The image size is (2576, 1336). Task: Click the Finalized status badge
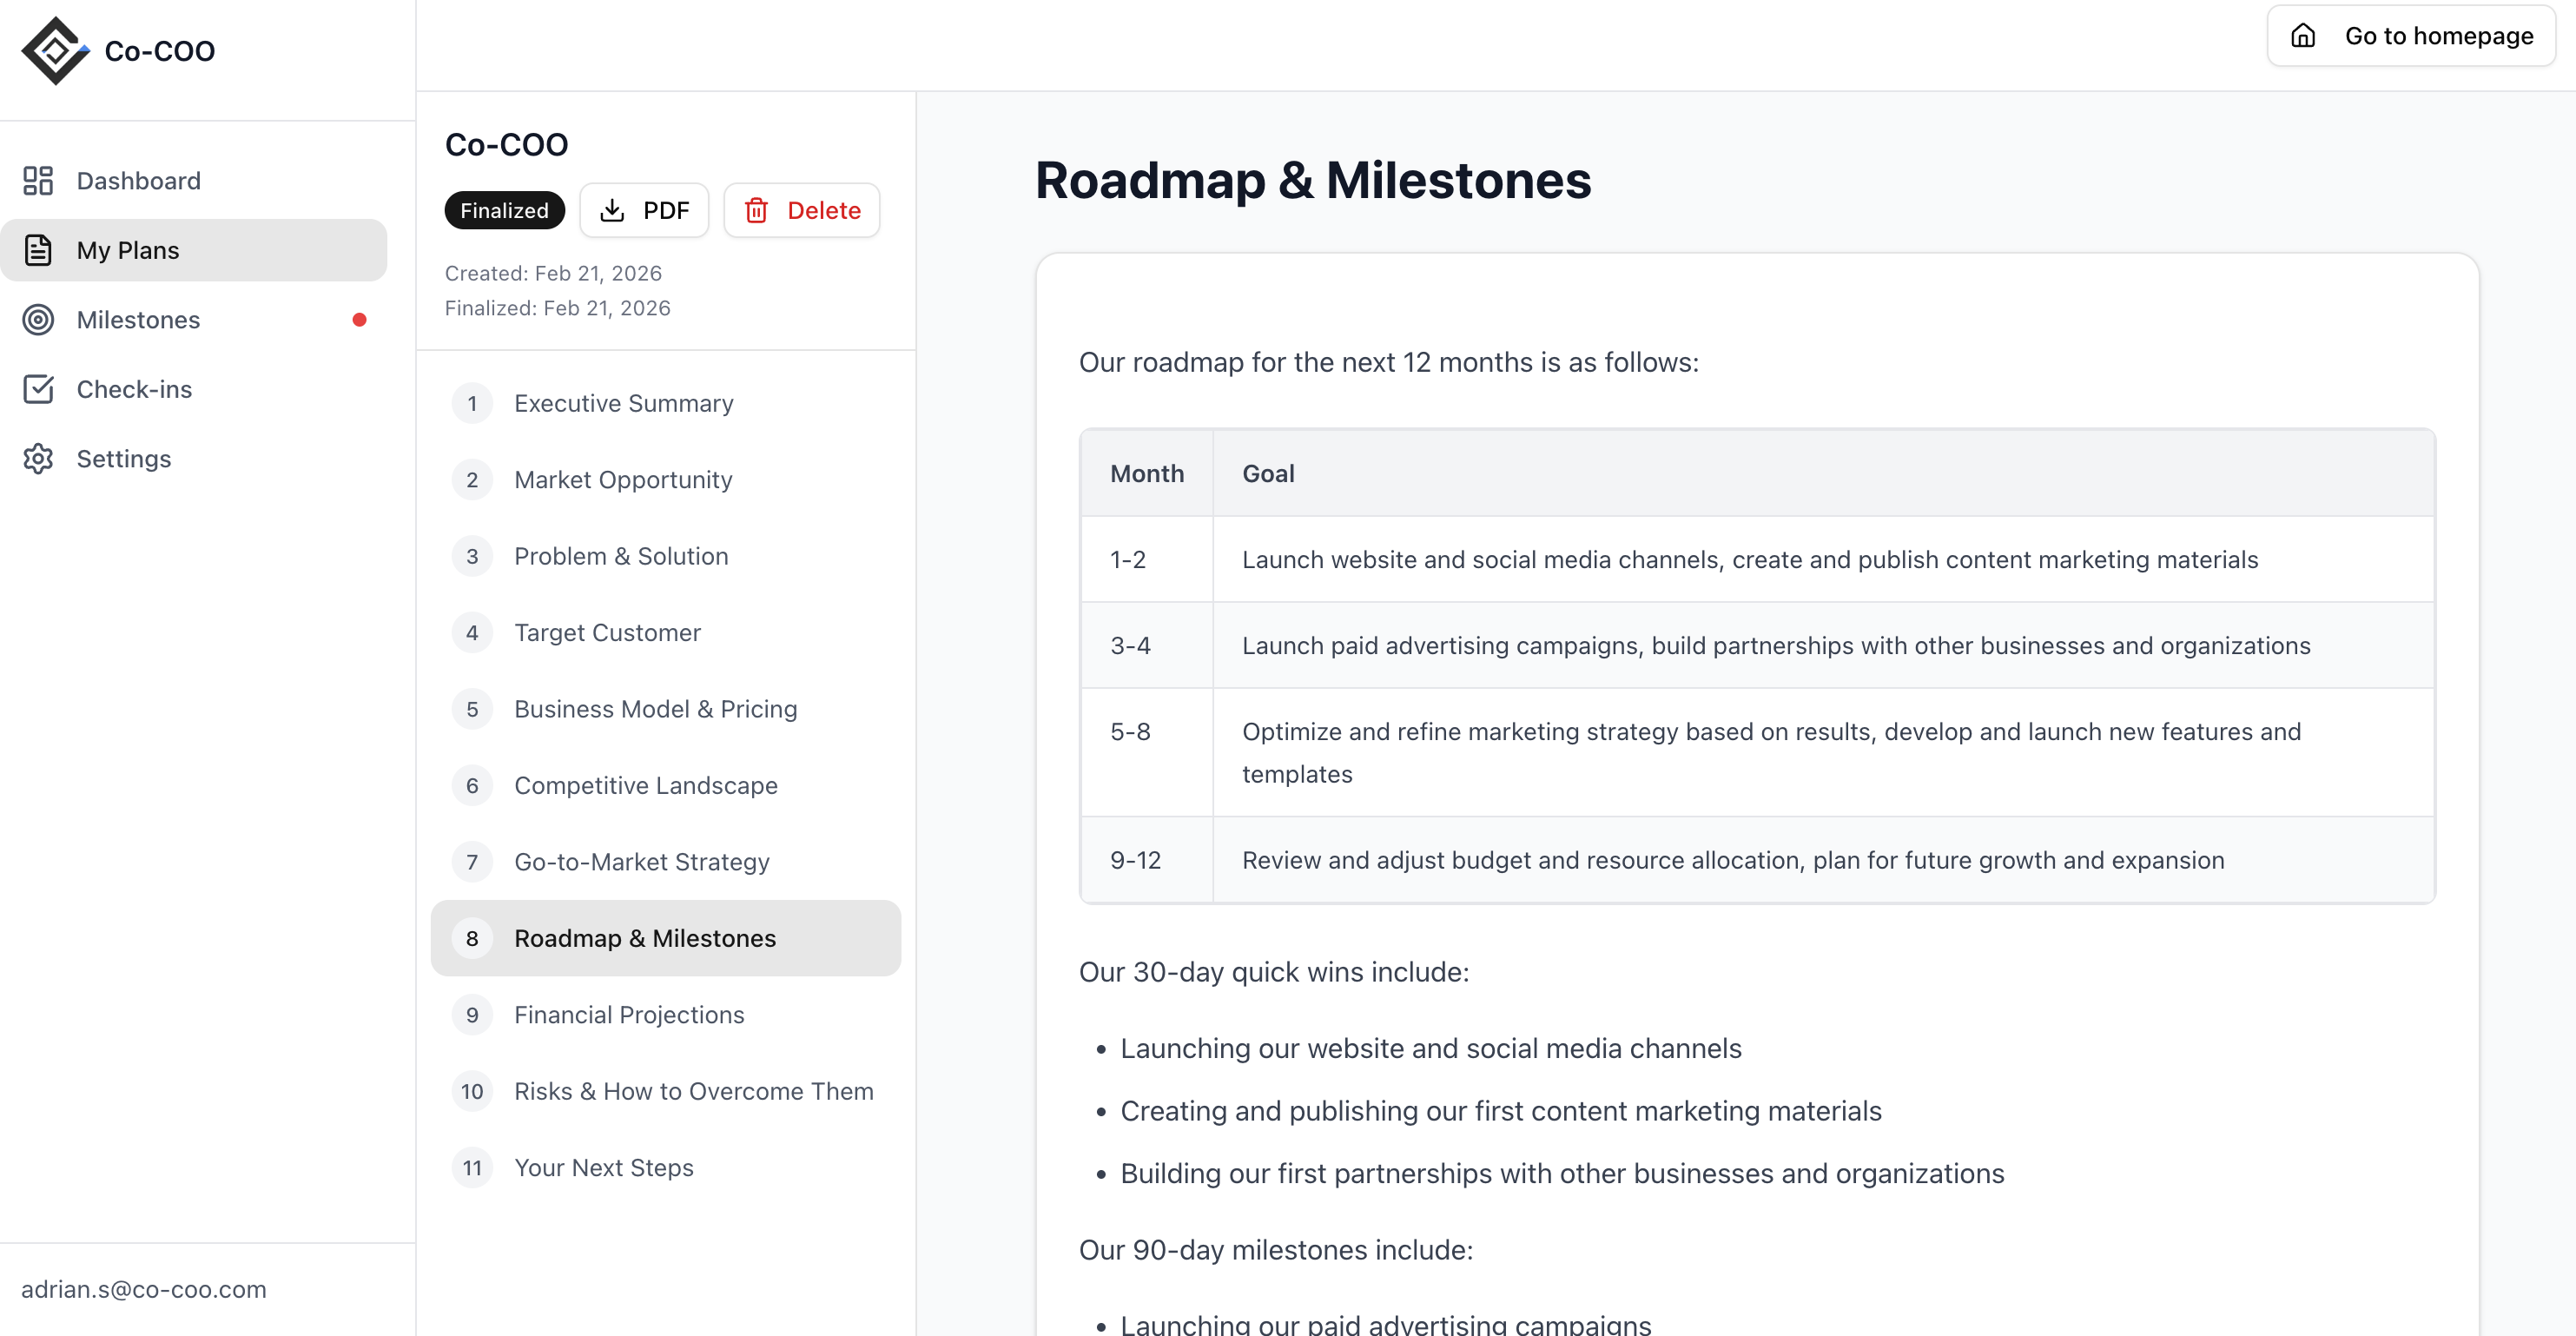tap(504, 210)
